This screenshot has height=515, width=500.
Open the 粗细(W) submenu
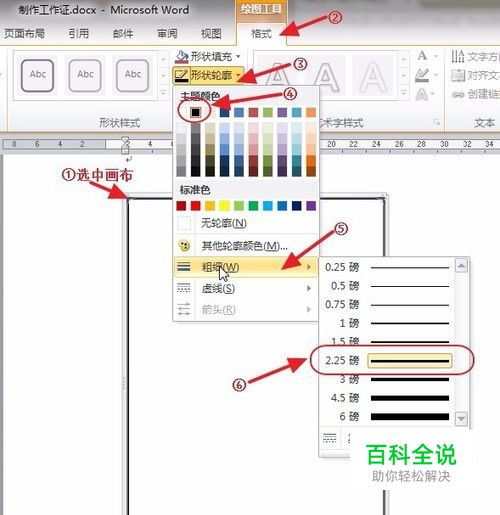(246, 267)
